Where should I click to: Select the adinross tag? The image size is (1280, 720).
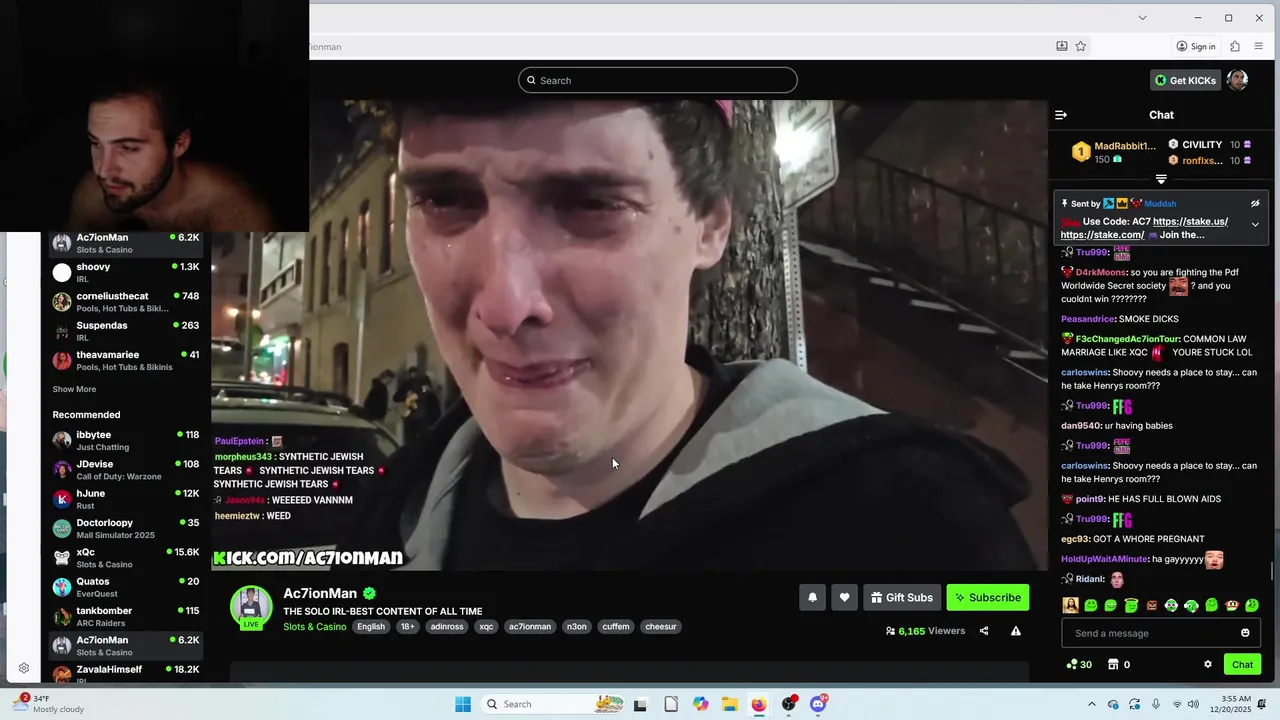coord(447,627)
